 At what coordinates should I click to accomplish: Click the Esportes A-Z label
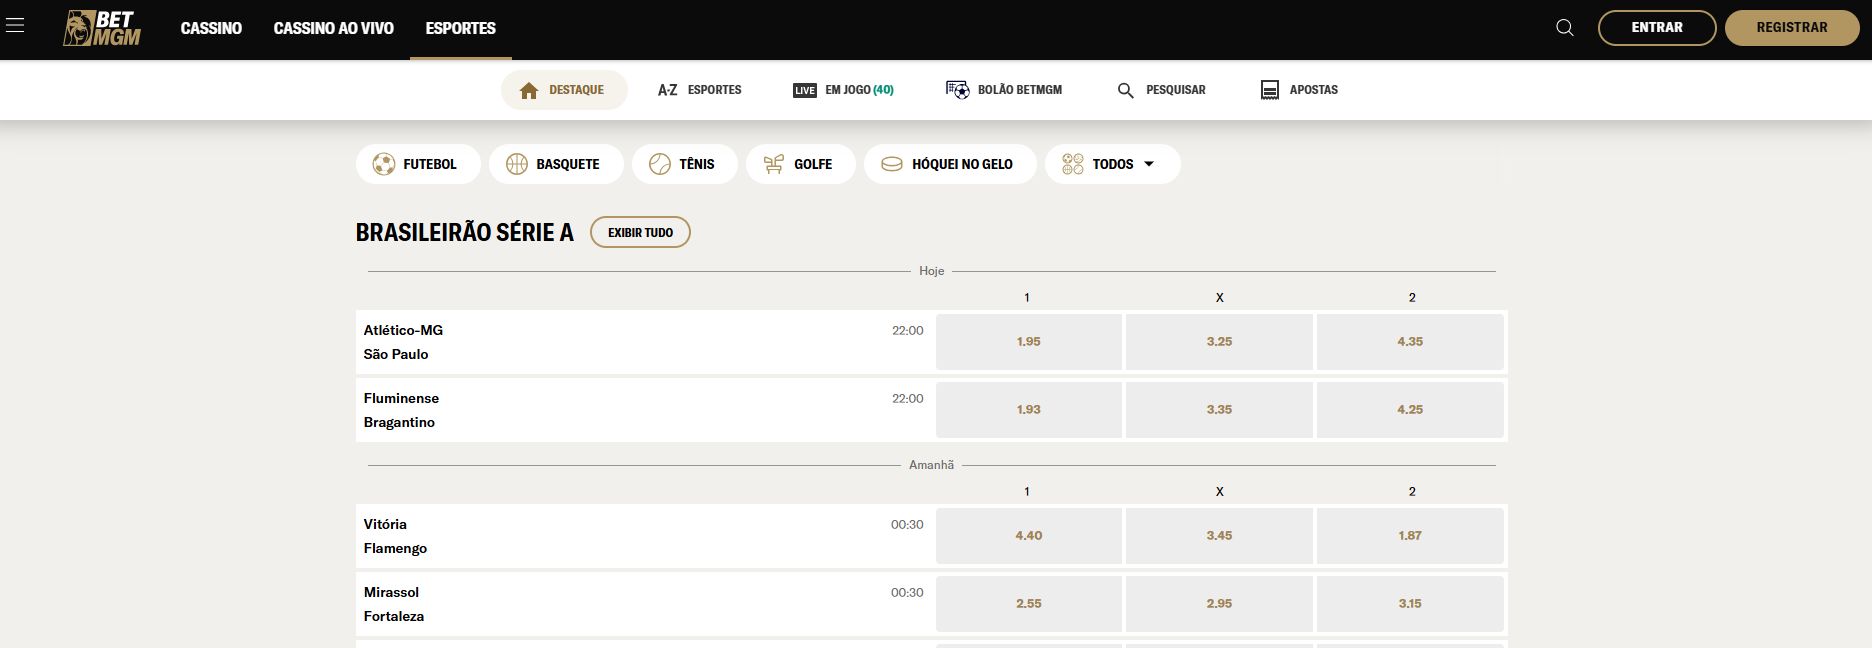pos(715,90)
